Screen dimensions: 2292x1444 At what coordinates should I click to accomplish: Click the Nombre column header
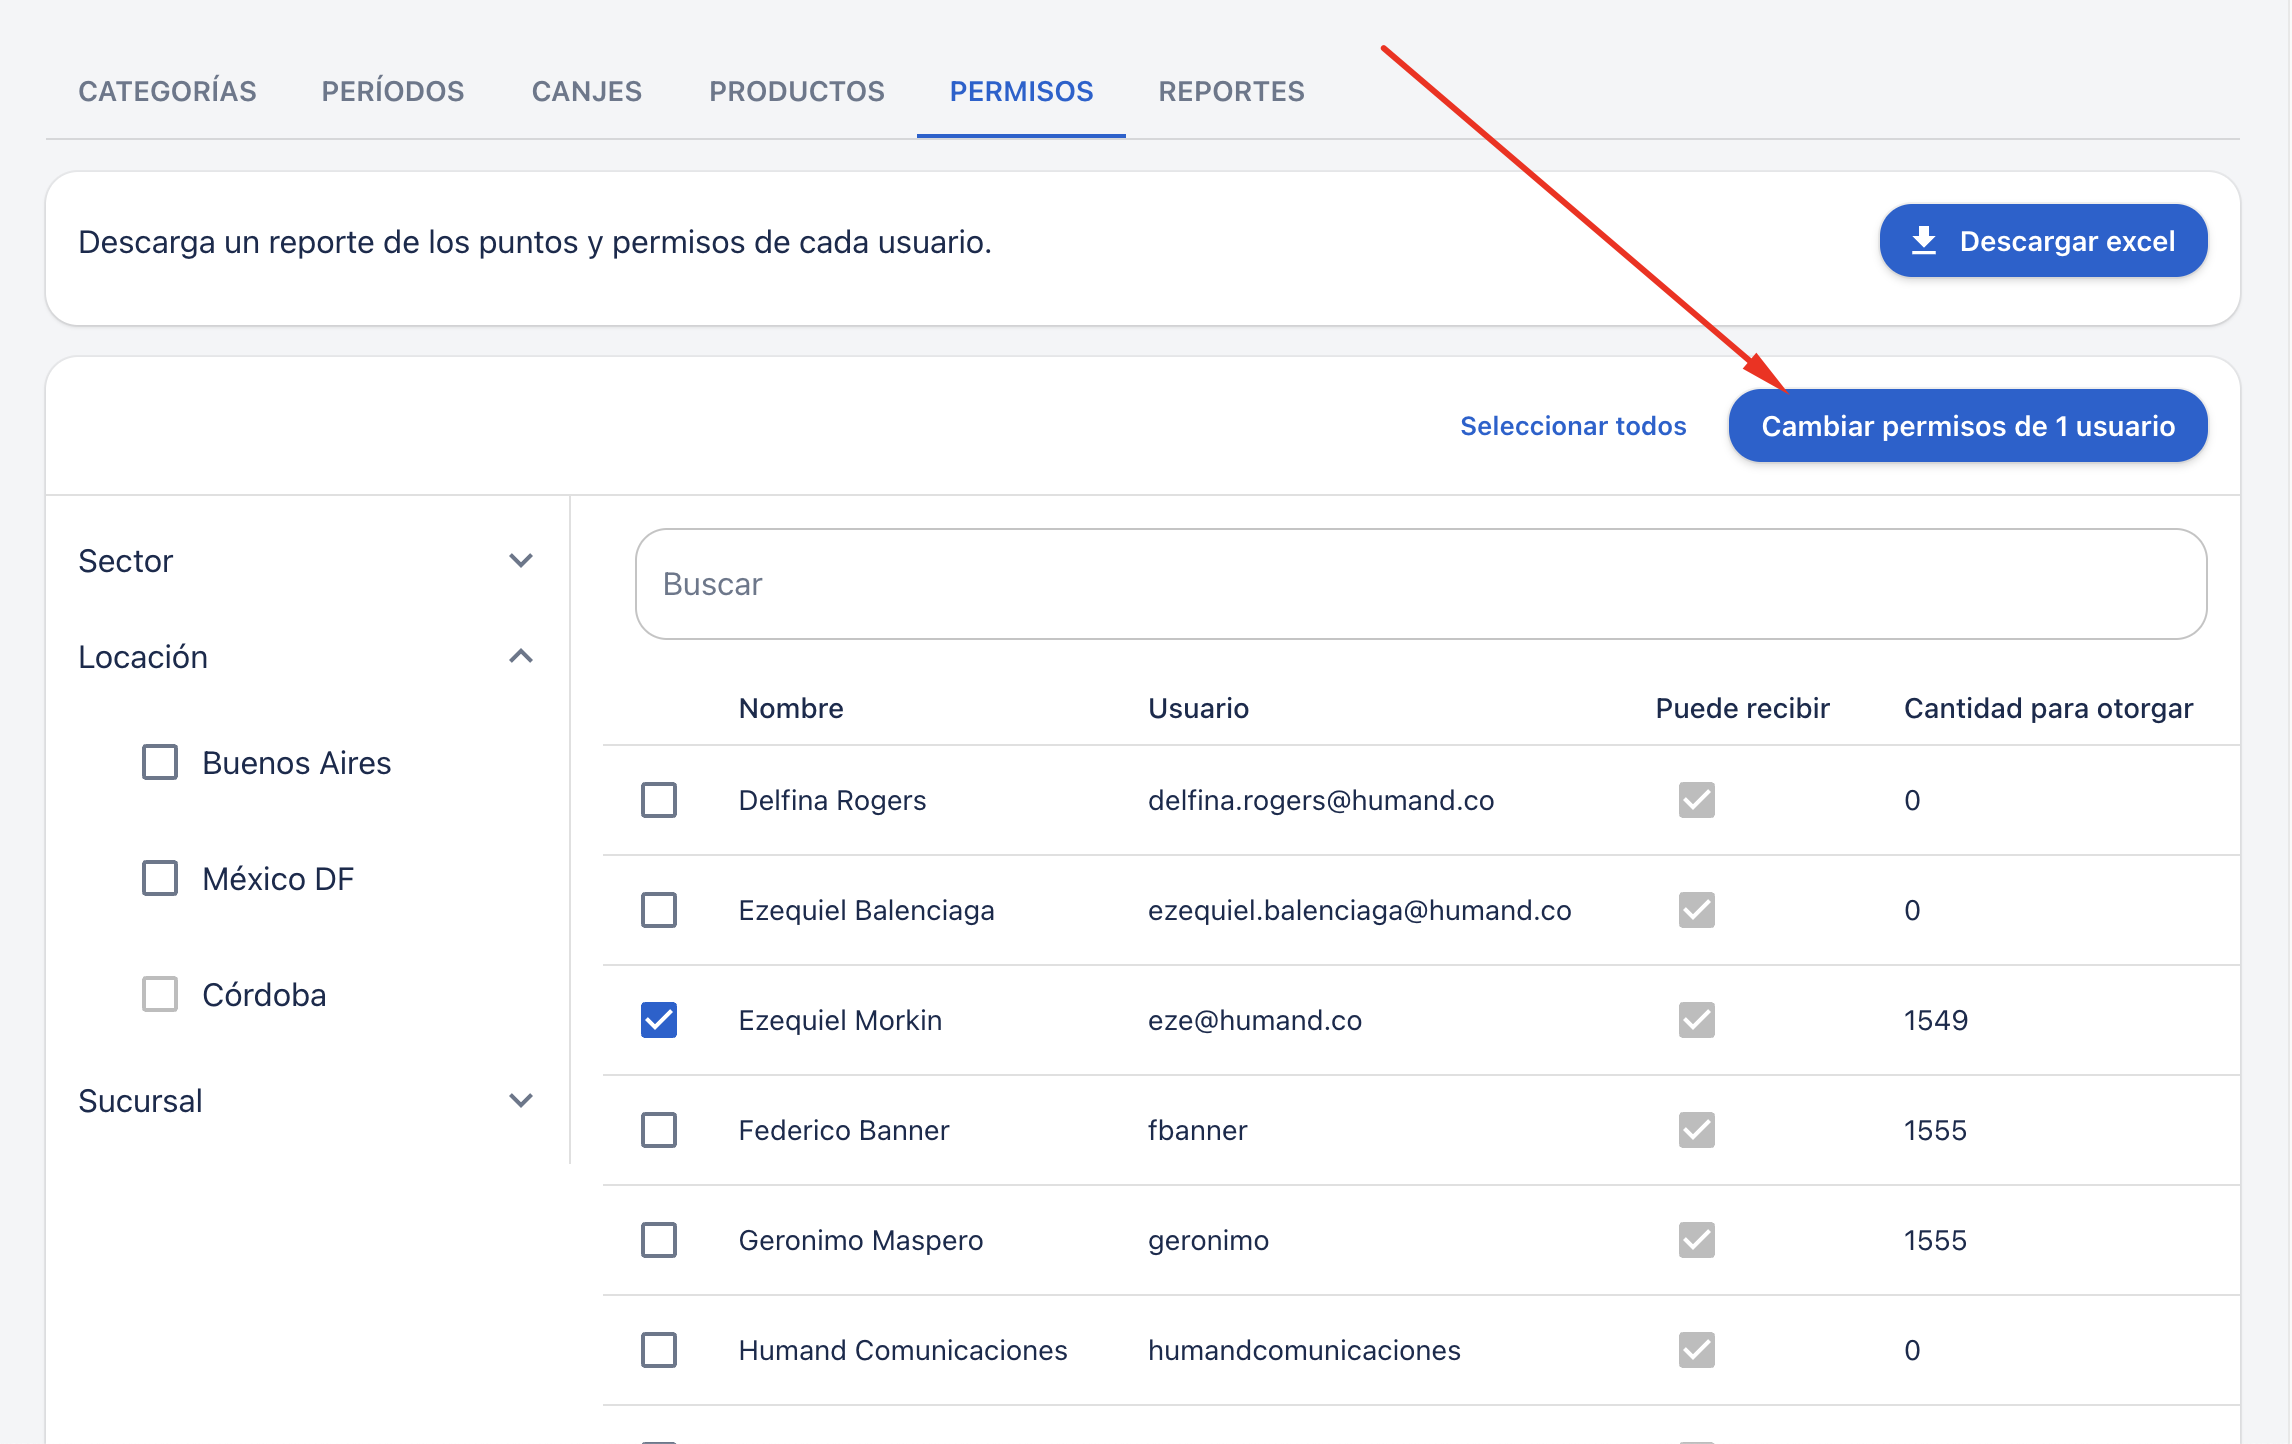[x=791, y=708]
